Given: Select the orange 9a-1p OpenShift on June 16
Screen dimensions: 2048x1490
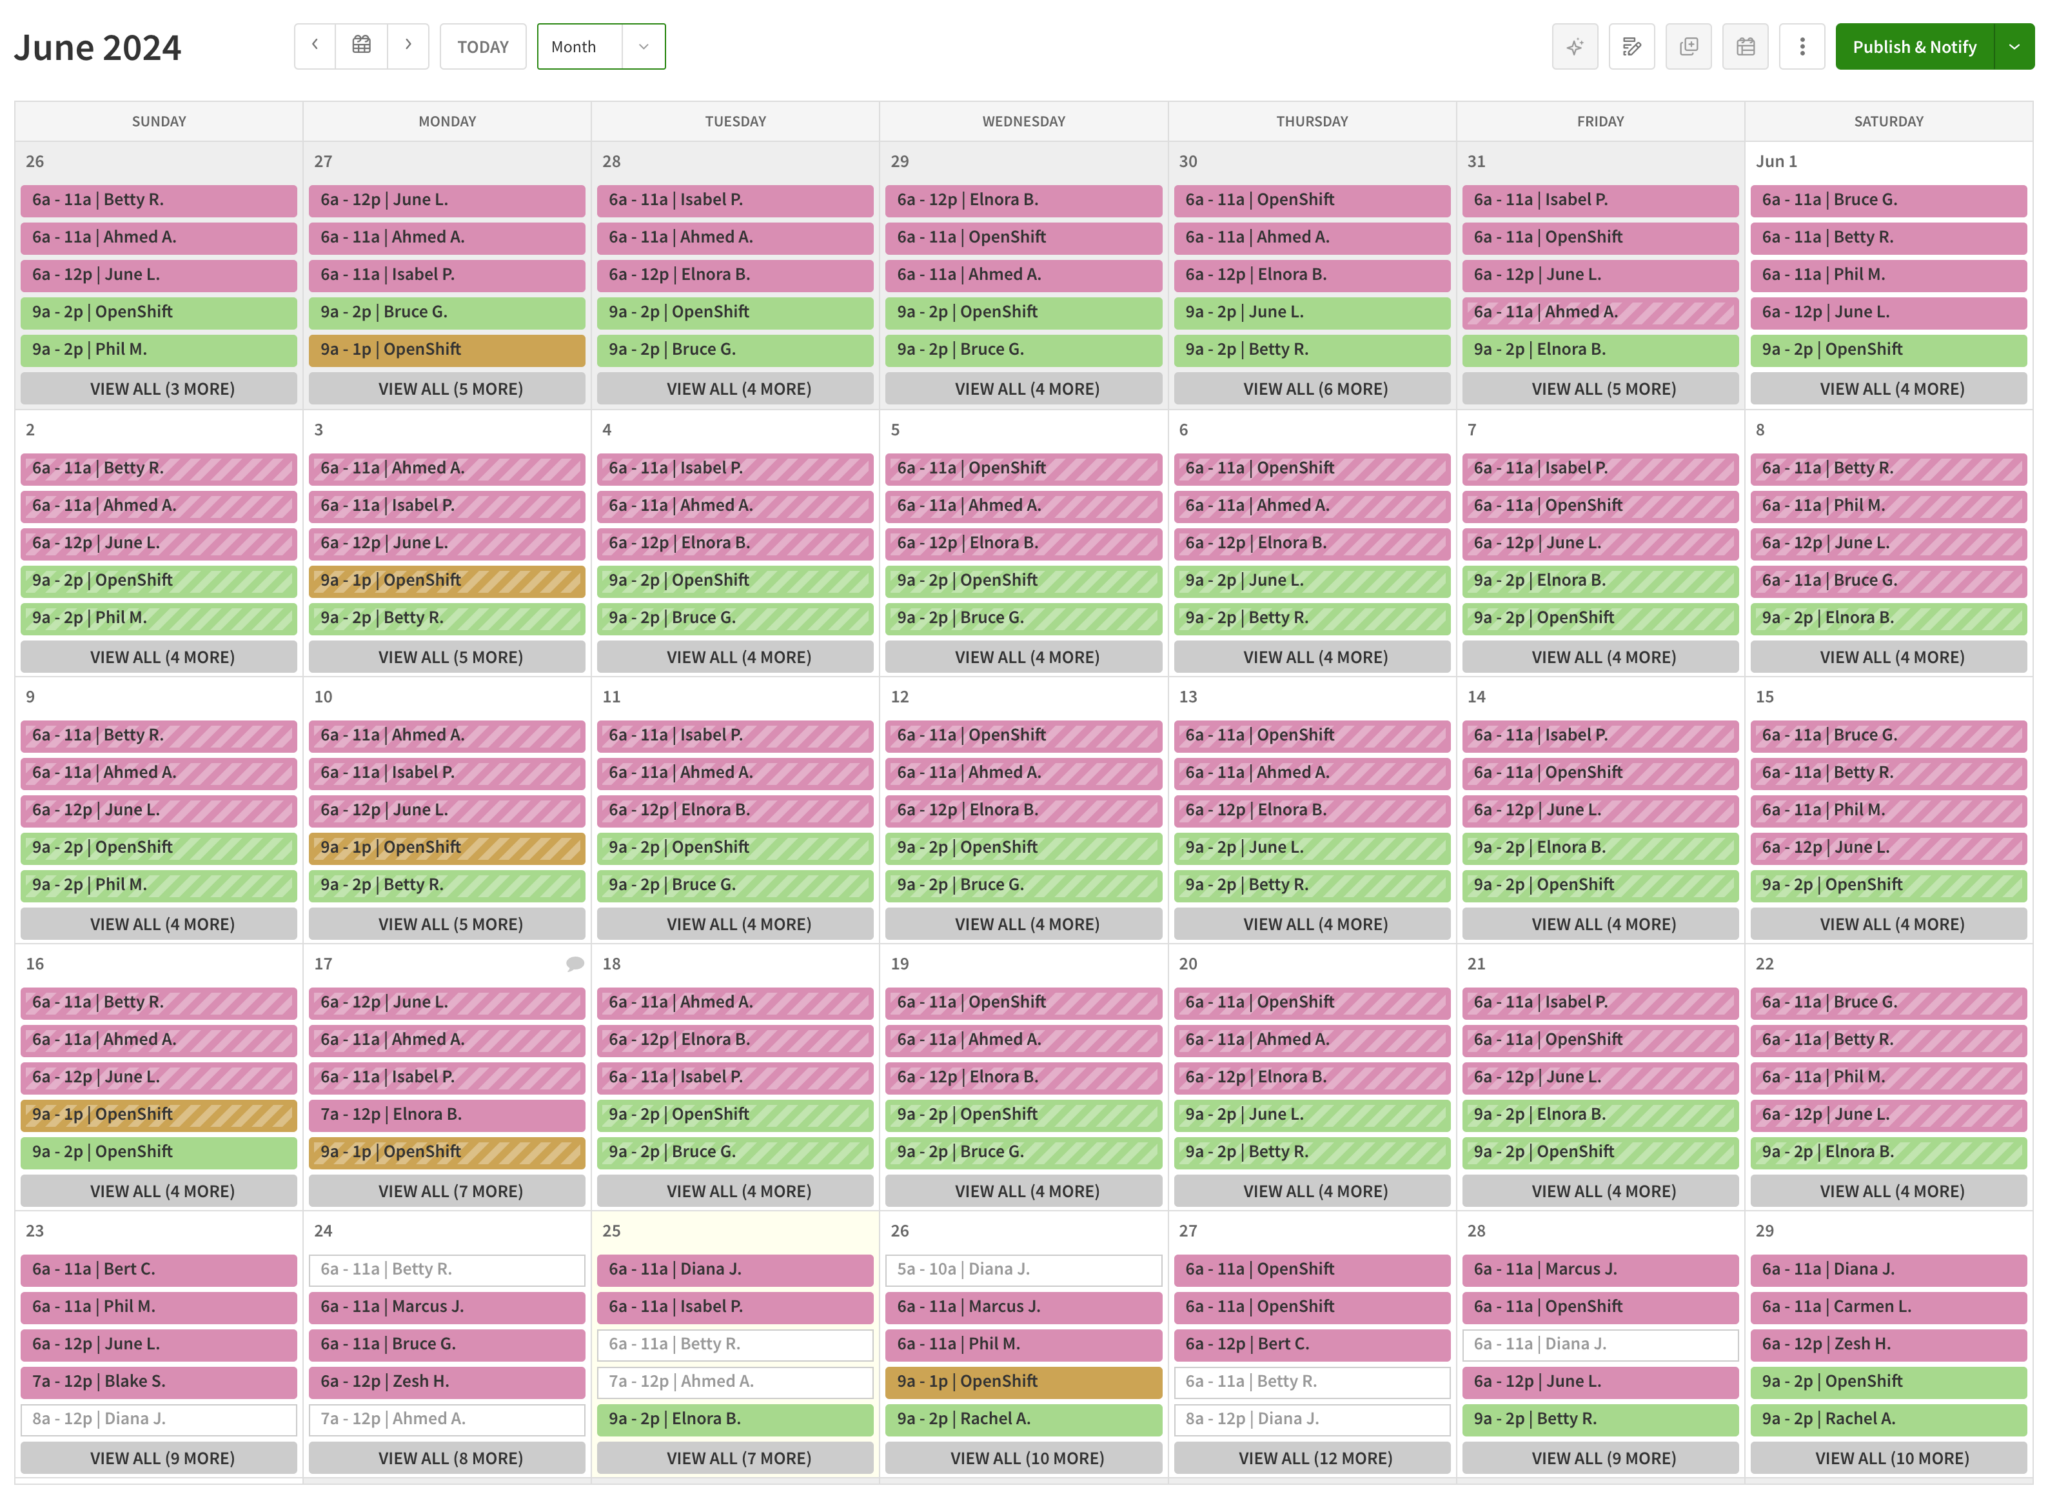Looking at the screenshot, I should [x=158, y=1114].
